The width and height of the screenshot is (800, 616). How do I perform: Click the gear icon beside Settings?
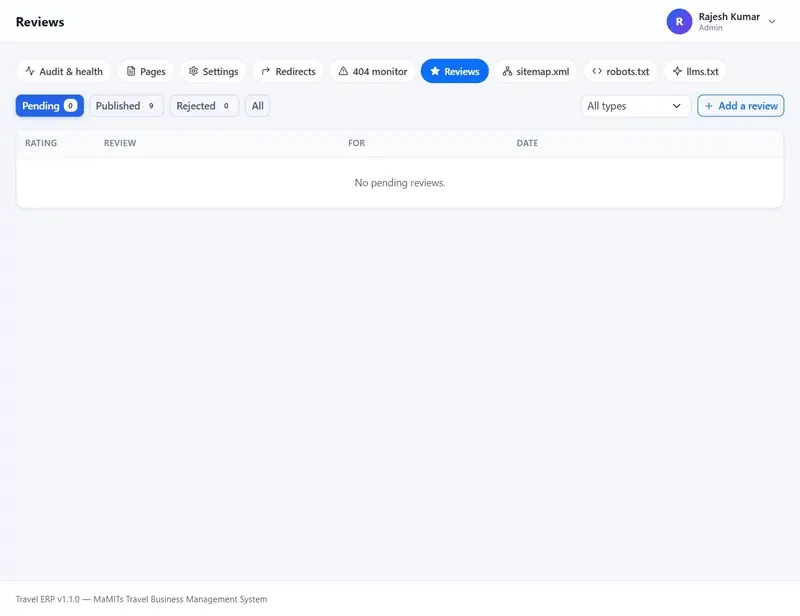(x=193, y=71)
